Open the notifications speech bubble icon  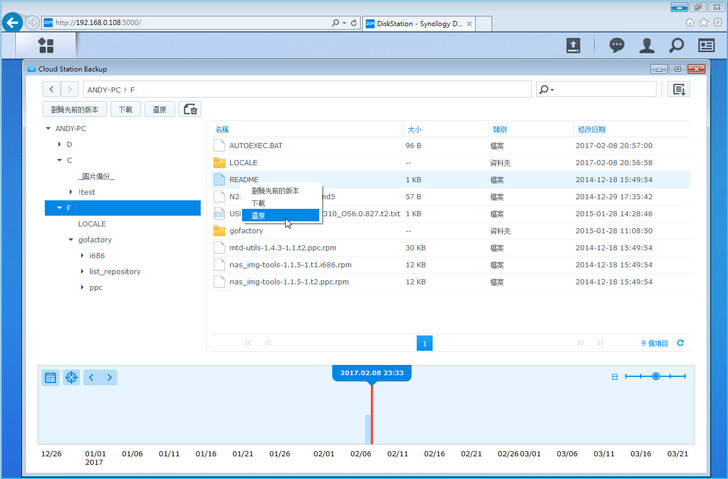click(x=617, y=45)
